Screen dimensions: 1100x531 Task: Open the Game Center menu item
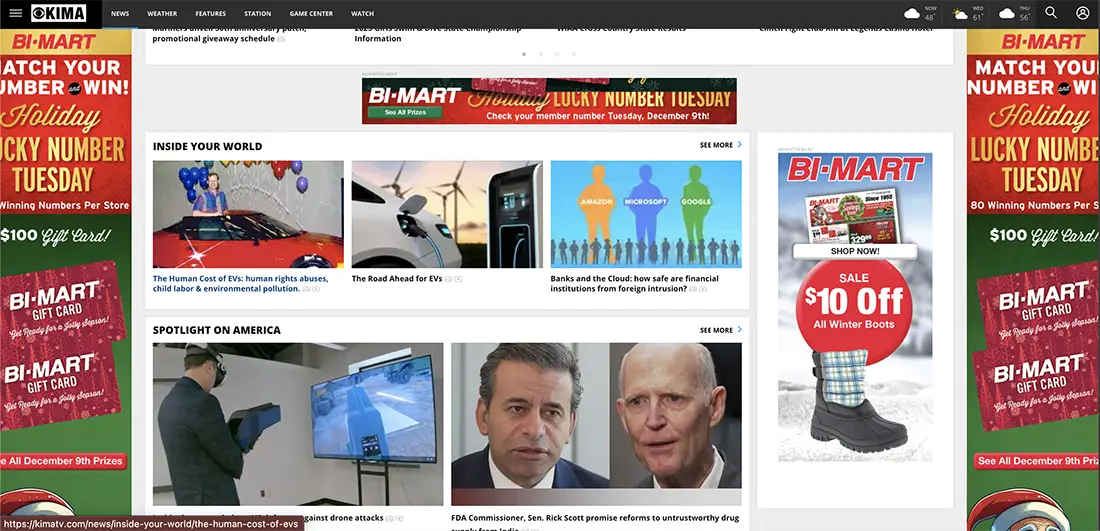click(311, 13)
